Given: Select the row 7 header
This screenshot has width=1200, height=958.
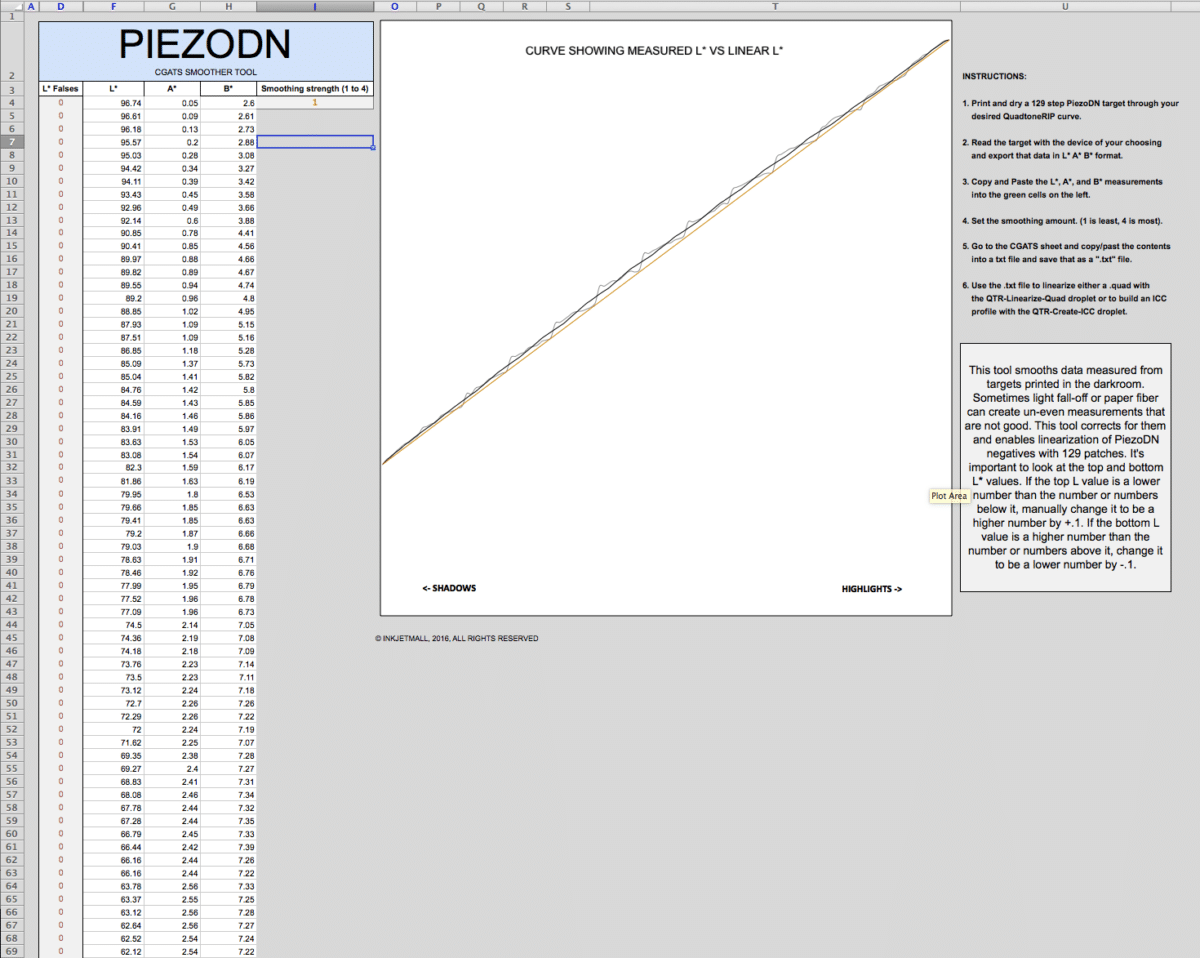Looking at the screenshot, I should point(8,142).
